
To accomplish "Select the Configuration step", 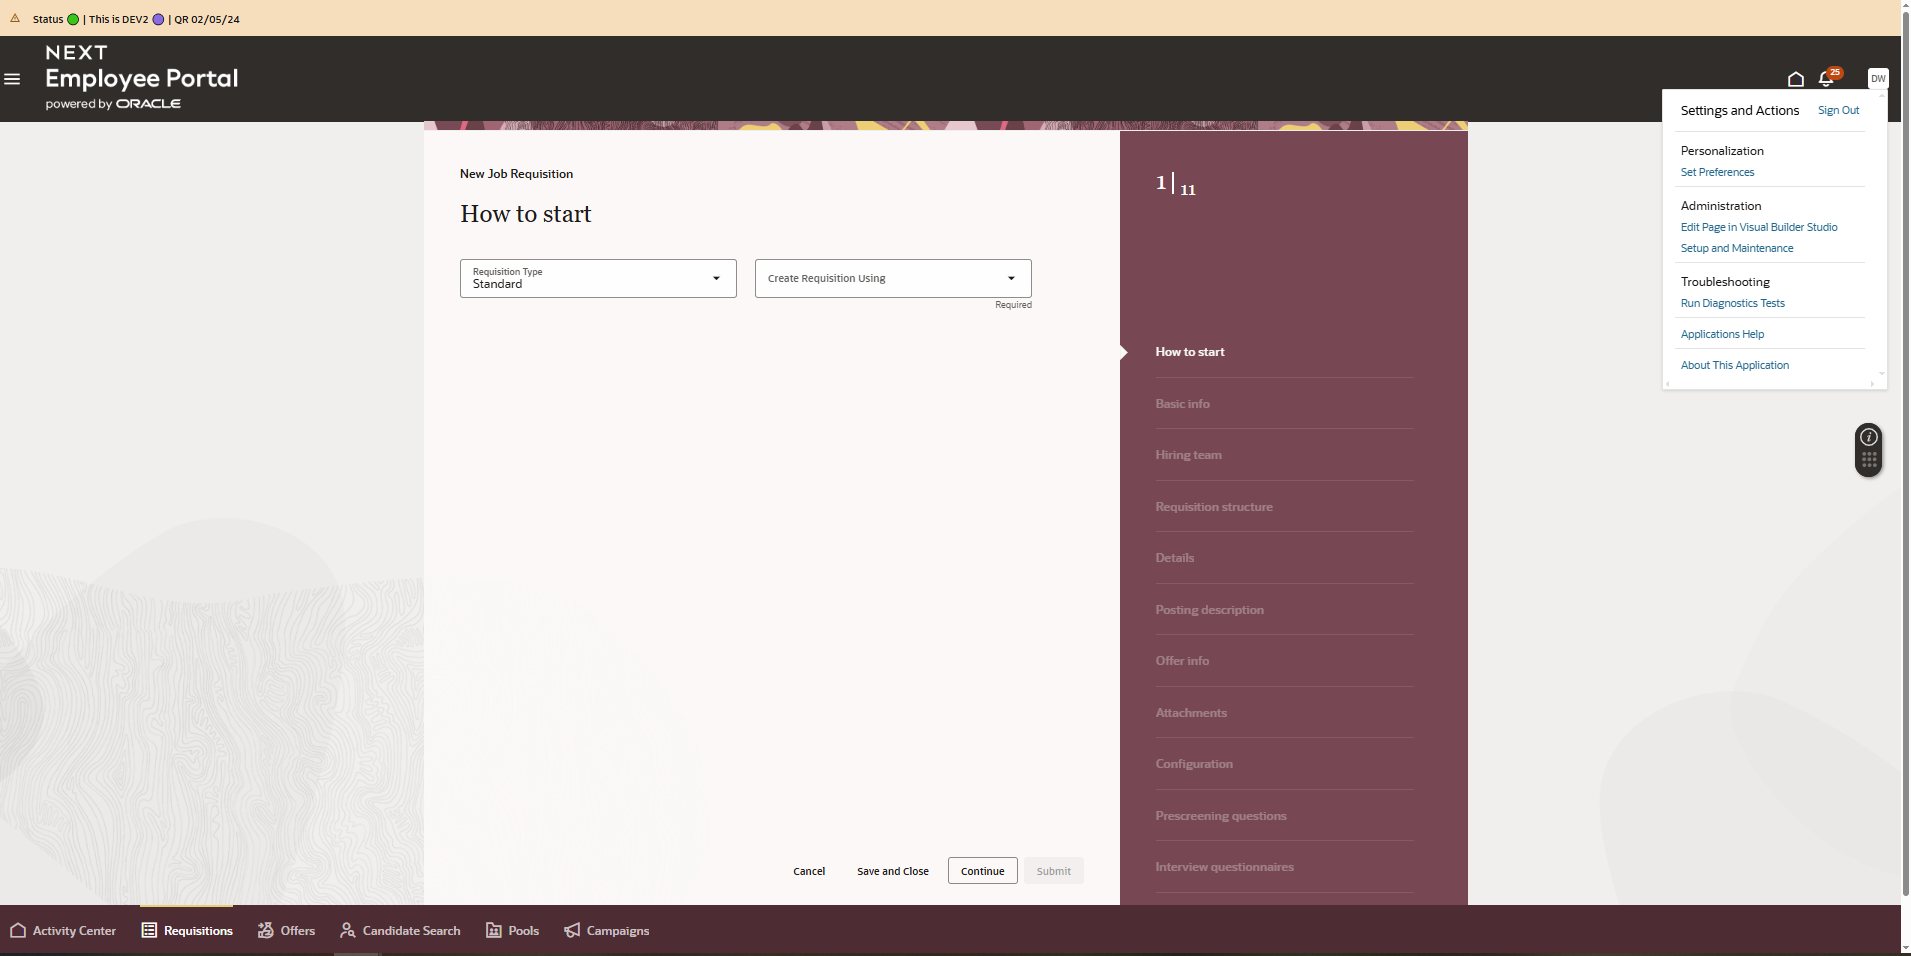I will [x=1194, y=764].
